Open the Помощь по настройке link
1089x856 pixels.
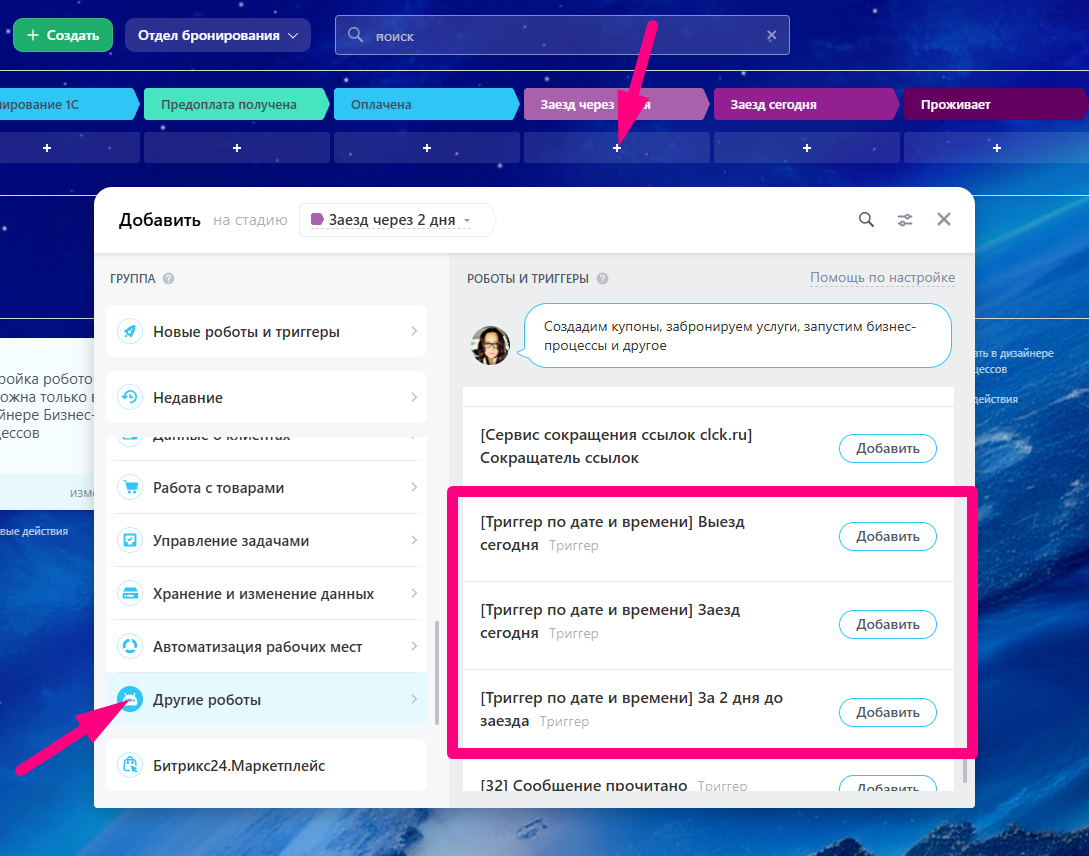click(x=882, y=278)
